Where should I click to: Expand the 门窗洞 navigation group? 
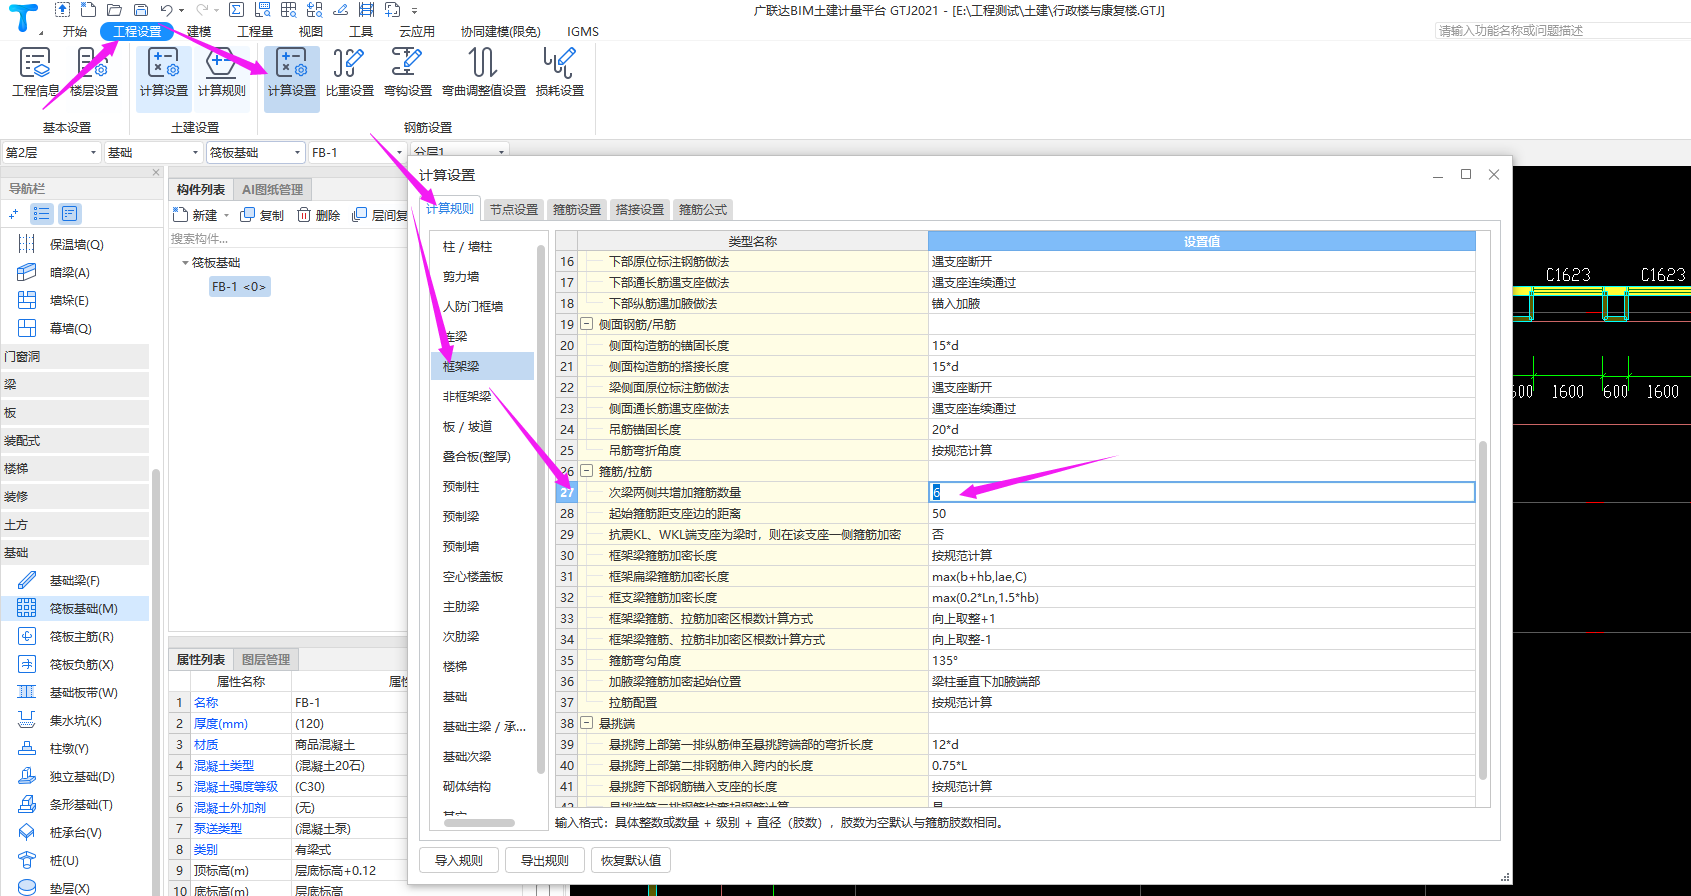click(x=75, y=356)
